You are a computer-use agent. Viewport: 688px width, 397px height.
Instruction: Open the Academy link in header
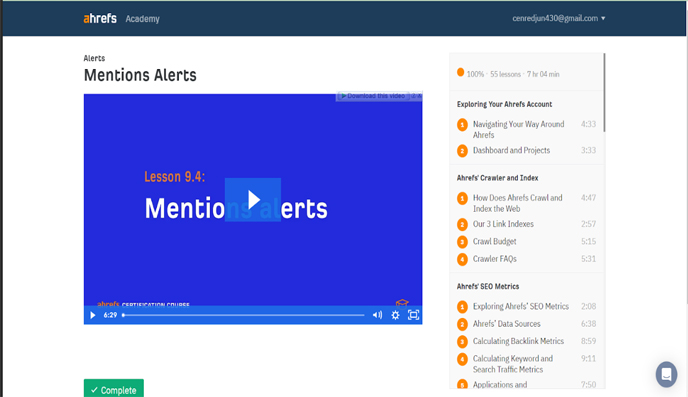[x=143, y=19]
